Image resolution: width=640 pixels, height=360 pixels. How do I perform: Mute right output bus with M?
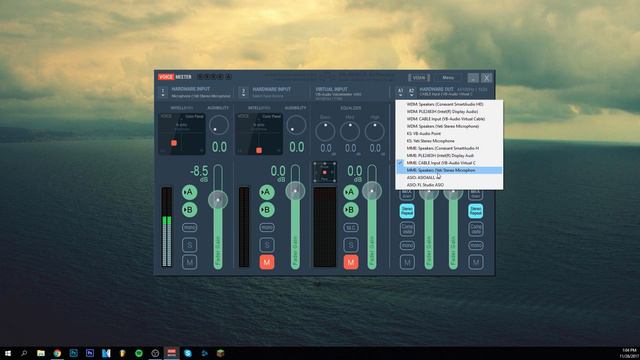(x=476, y=262)
